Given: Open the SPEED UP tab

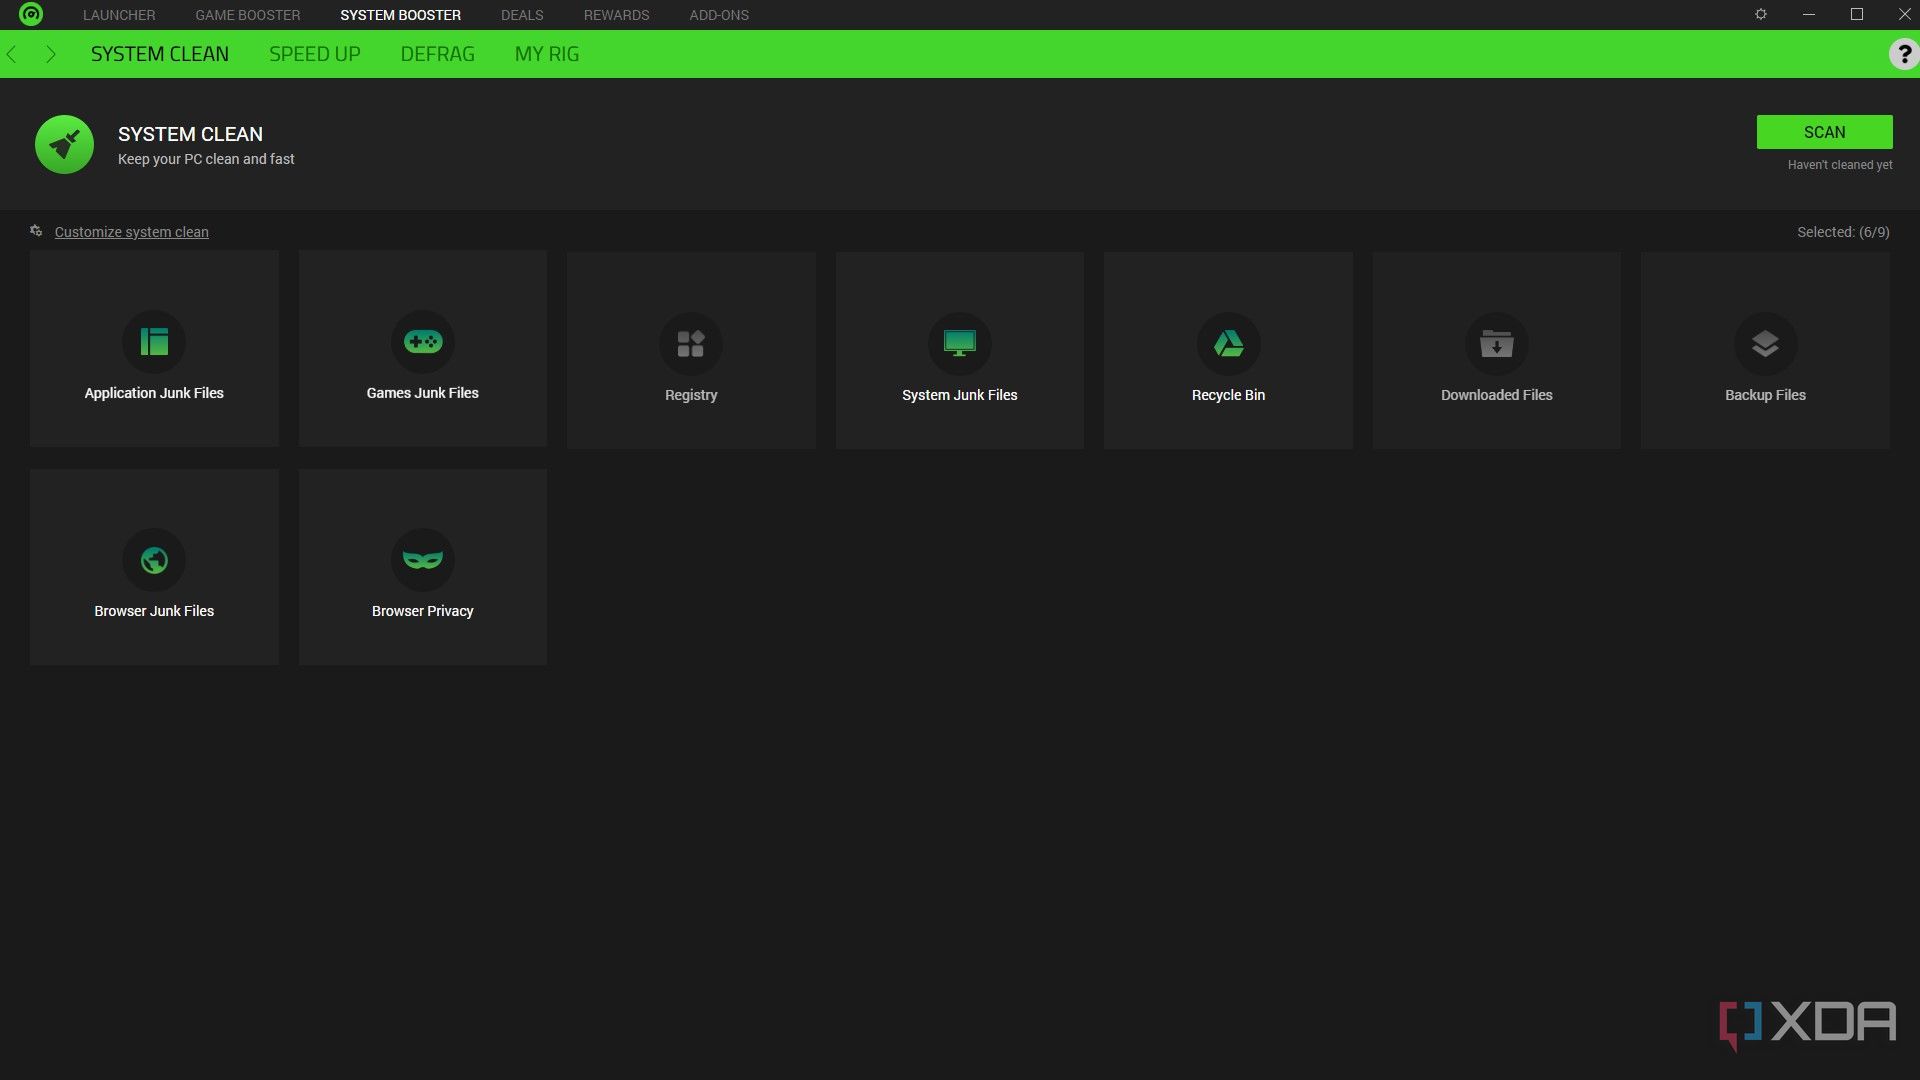Looking at the screenshot, I should (314, 54).
